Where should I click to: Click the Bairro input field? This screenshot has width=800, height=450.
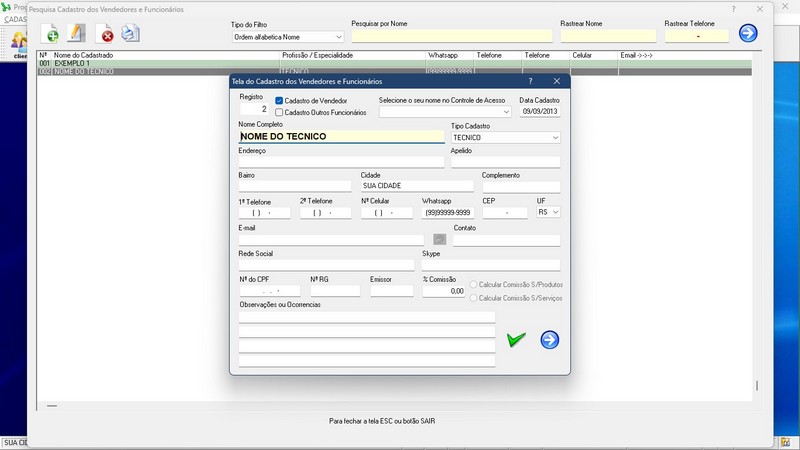pyautogui.click(x=295, y=186)
